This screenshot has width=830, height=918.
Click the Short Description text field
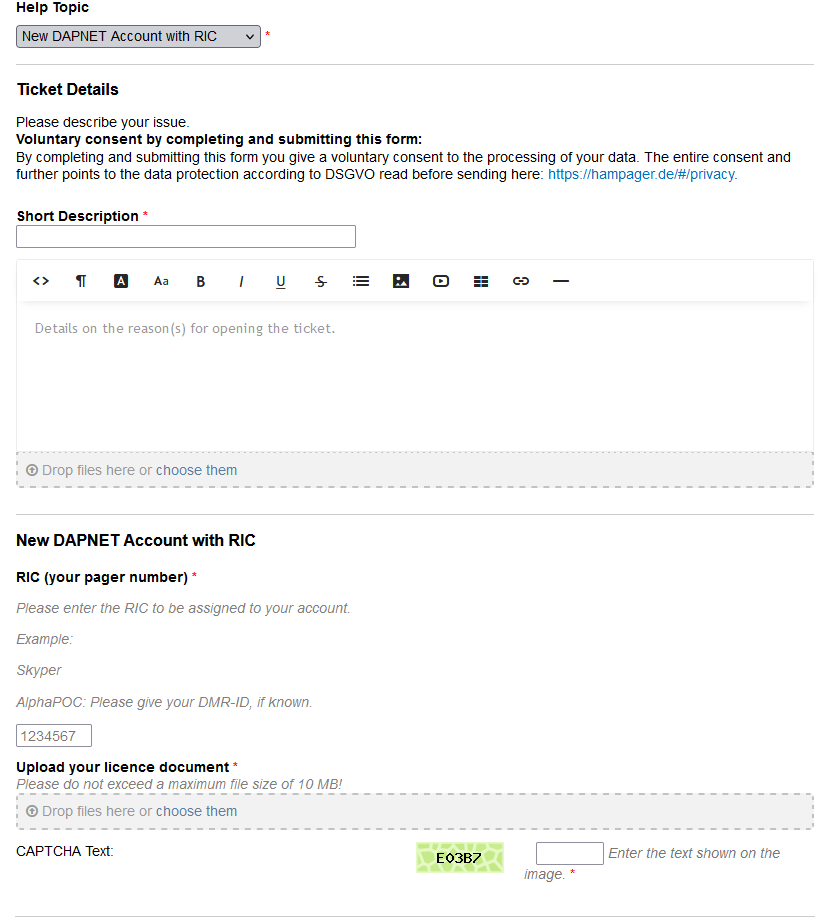coord(186,236)
